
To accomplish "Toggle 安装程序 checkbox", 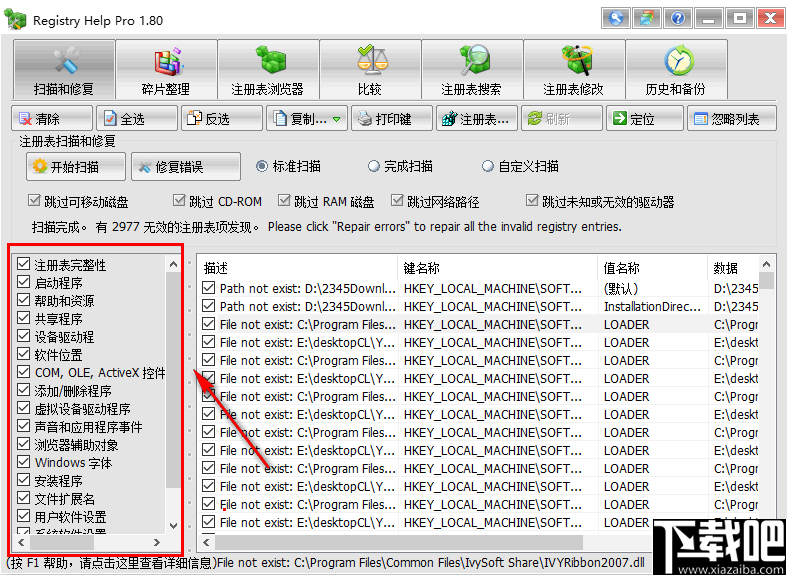I will tap(24, 481).
